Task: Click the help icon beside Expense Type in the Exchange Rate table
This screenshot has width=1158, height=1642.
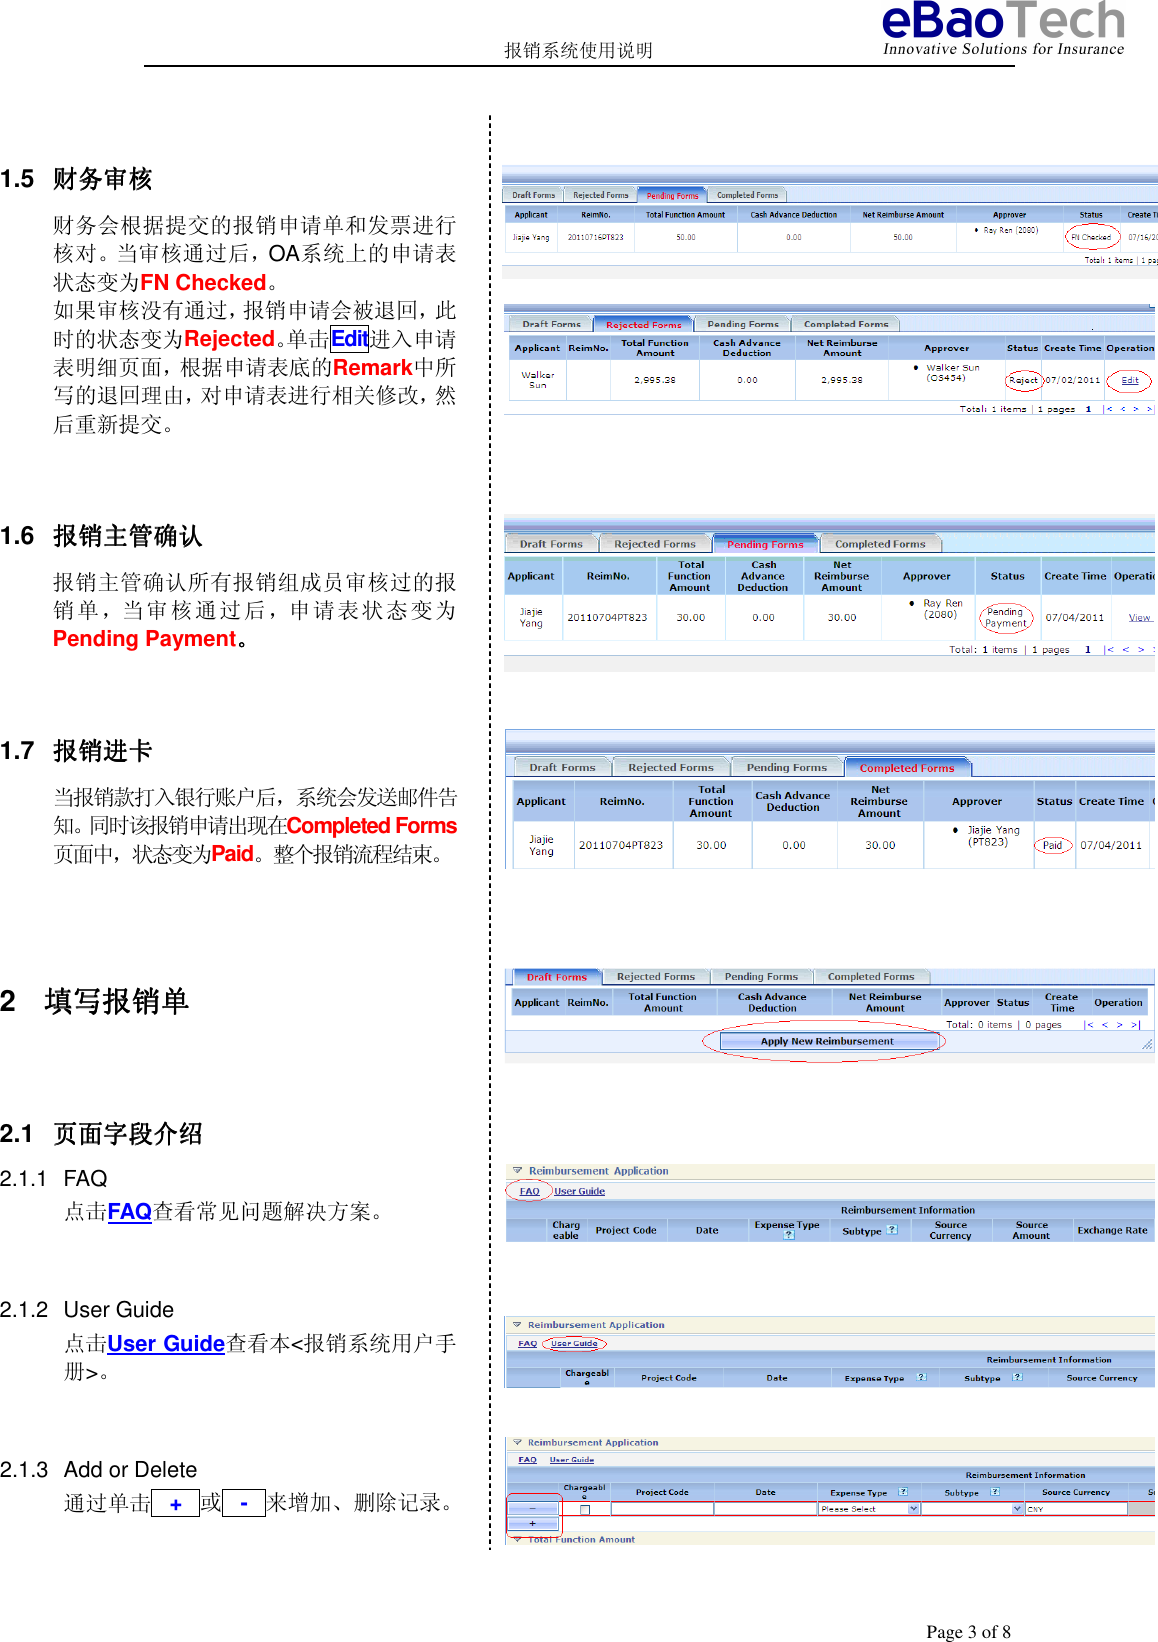Action: point(789,1235)
